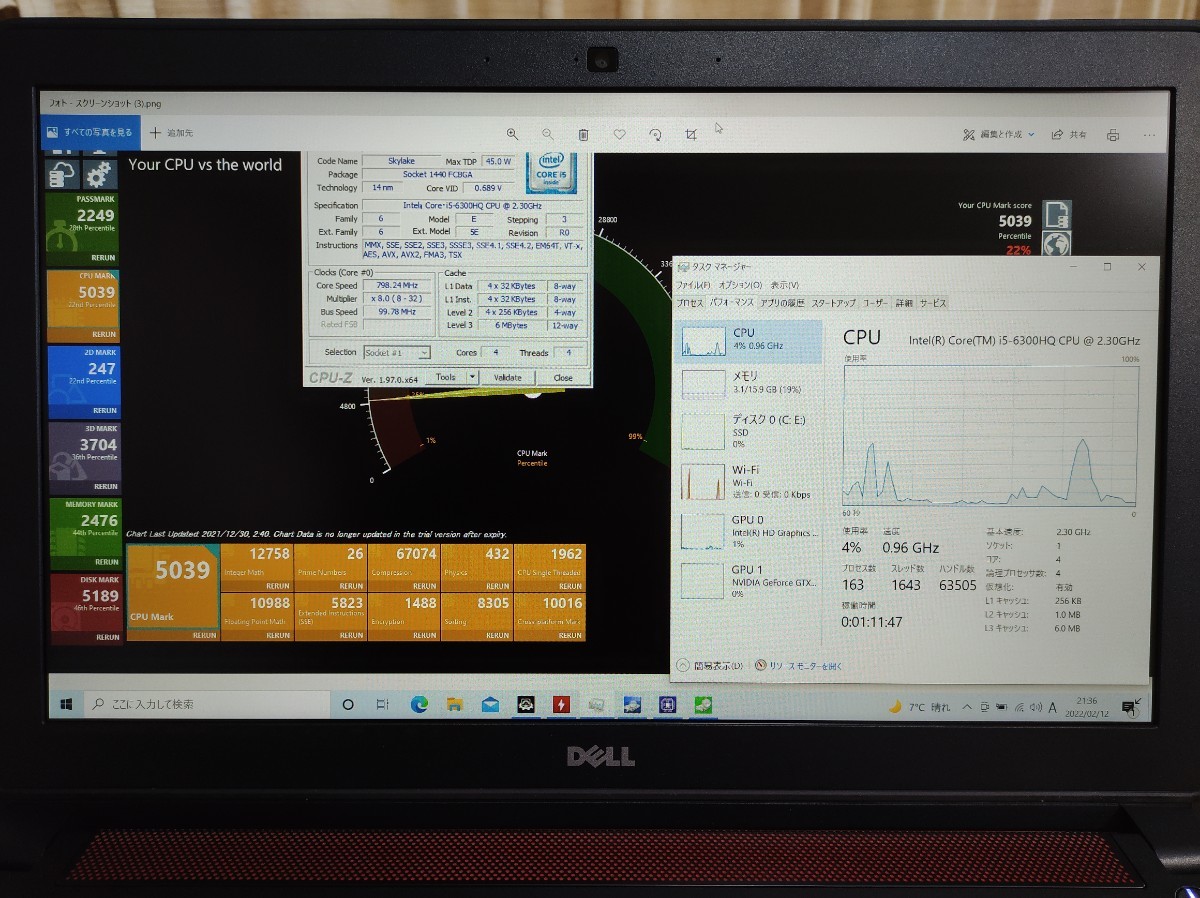Click the Sorting 8305 result tile
The height and width of the screenshot is (898, 1200).
click(x=477, y=617)
